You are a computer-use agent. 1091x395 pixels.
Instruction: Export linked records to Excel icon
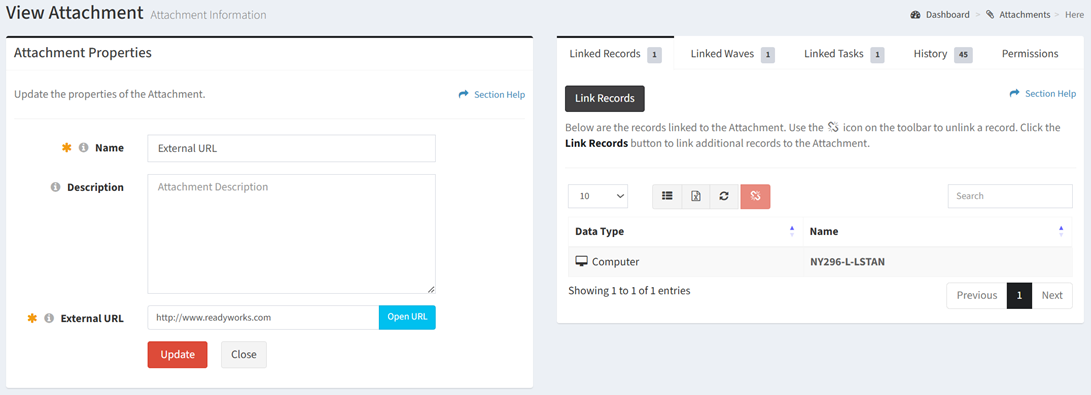coord(696,196)
